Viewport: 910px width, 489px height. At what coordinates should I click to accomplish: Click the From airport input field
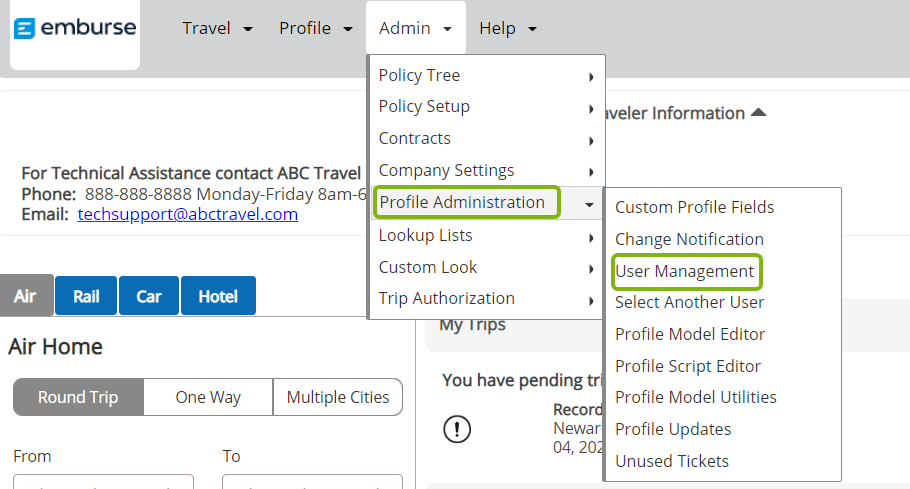click(103, 482)
